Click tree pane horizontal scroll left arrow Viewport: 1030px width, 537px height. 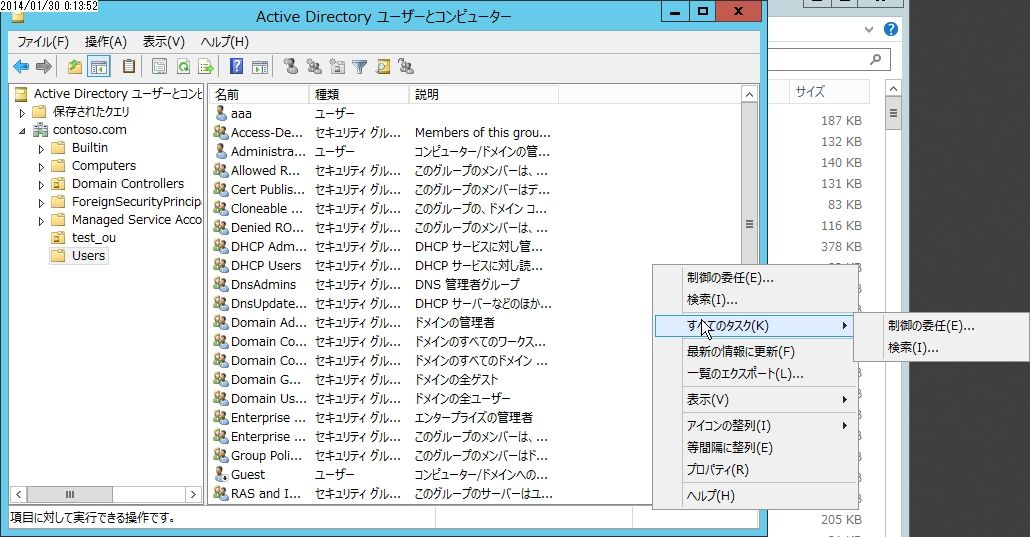click(18, 494)
